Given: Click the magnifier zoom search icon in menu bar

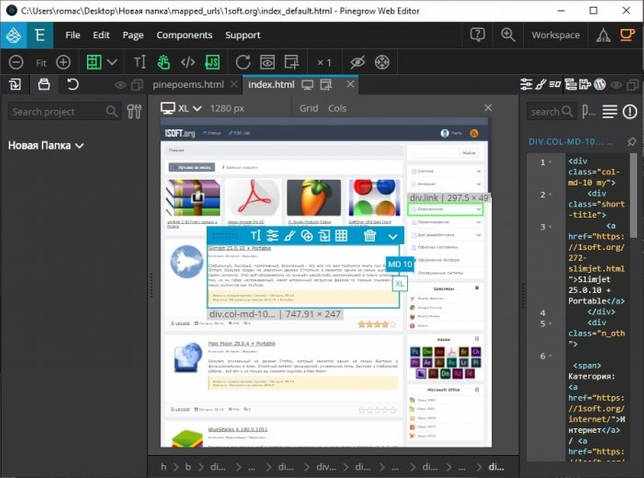Looking at the screenshot, I should coord(508,34).
